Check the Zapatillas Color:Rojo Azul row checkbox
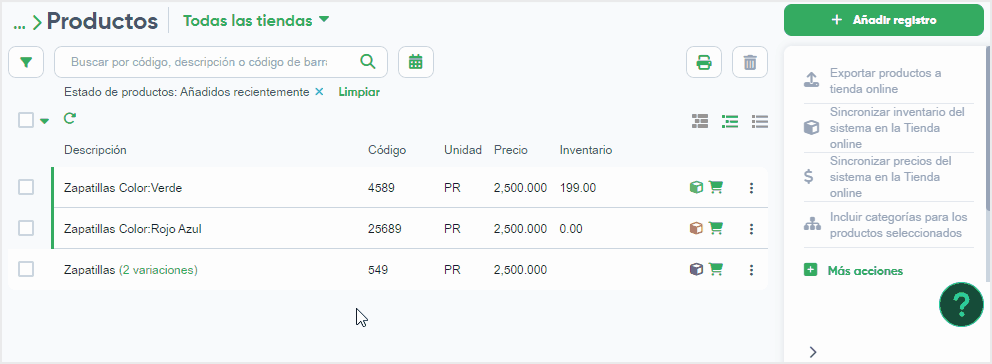The width and height of the screenshot is (992, 364). [26, 228]
